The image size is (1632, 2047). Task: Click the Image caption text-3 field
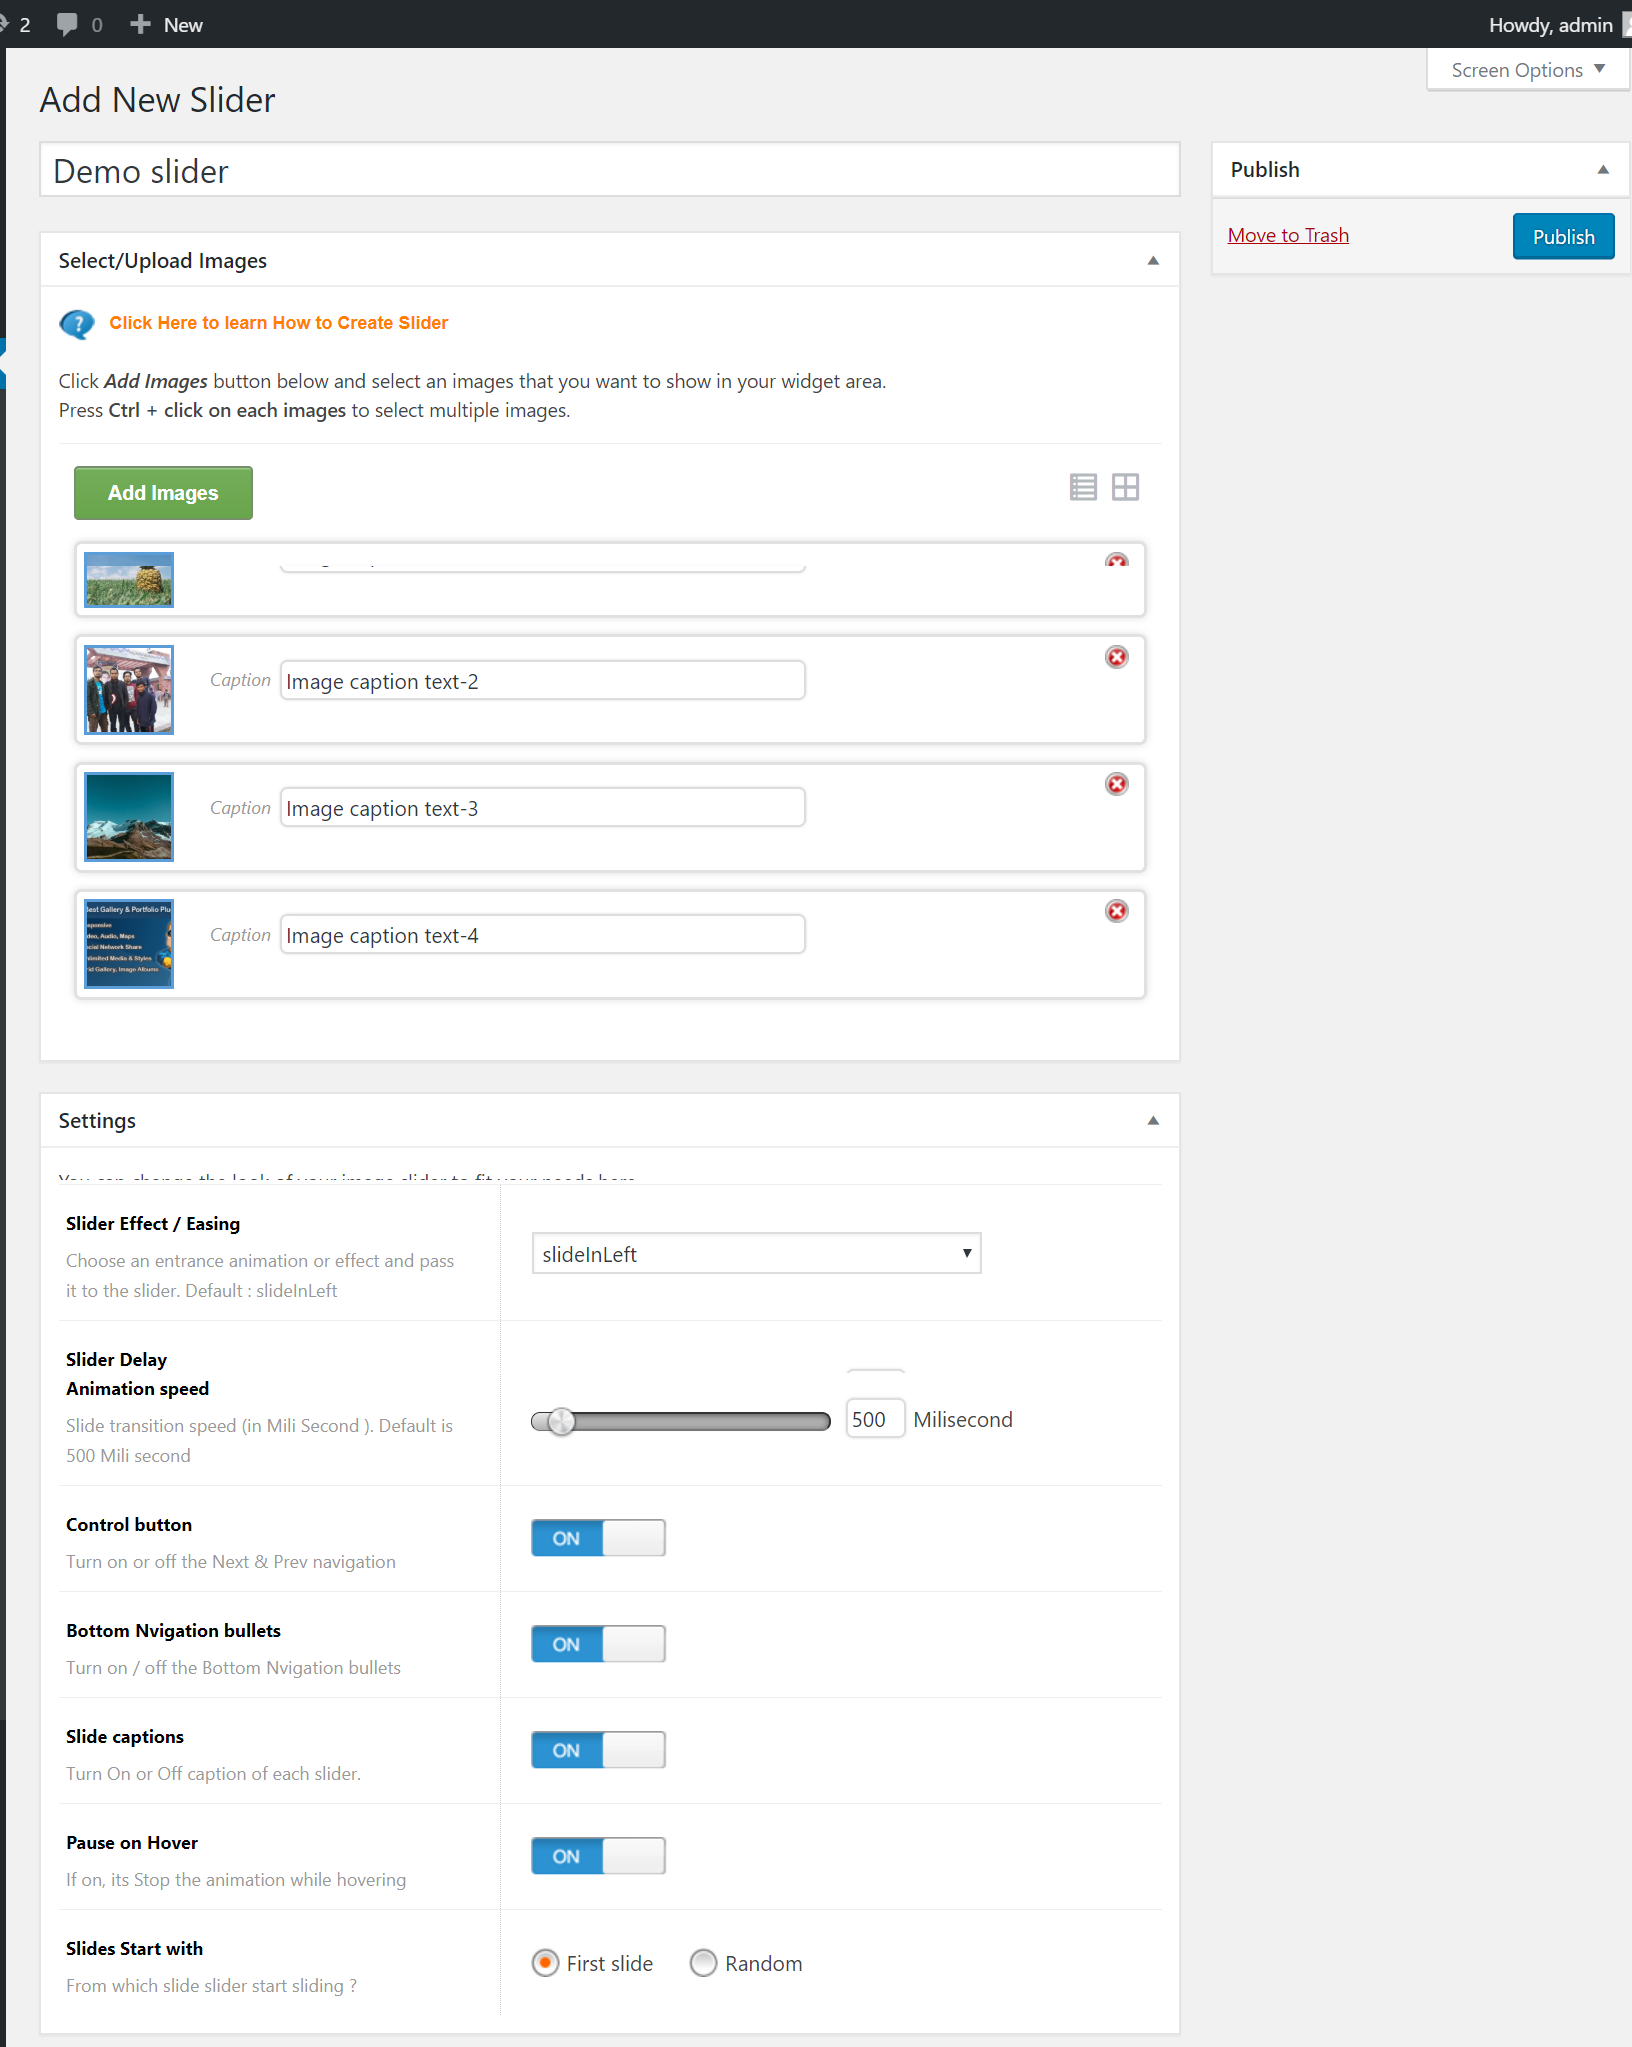tap(542, 808)
